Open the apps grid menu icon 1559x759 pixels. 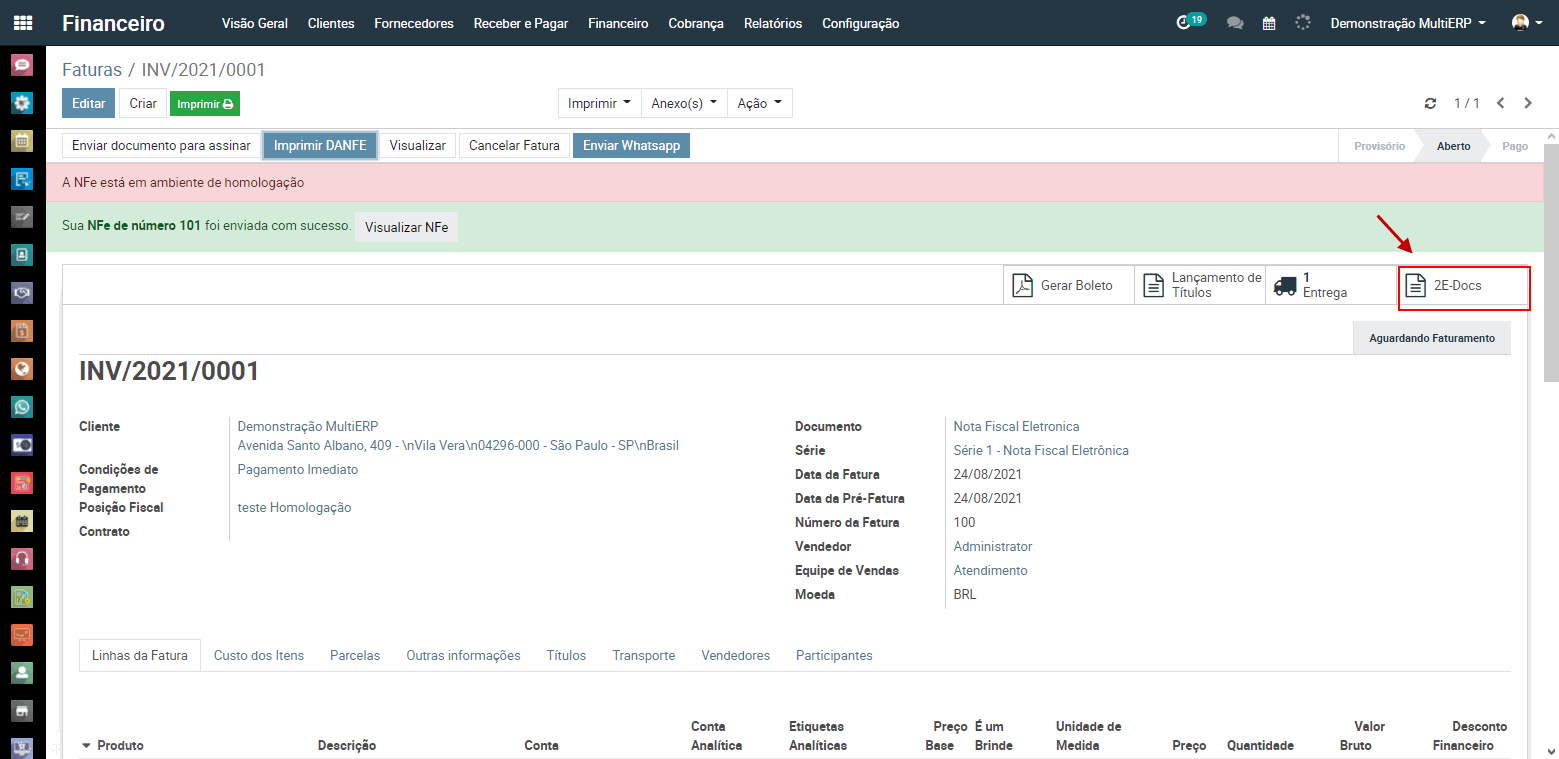pos(22,23)
